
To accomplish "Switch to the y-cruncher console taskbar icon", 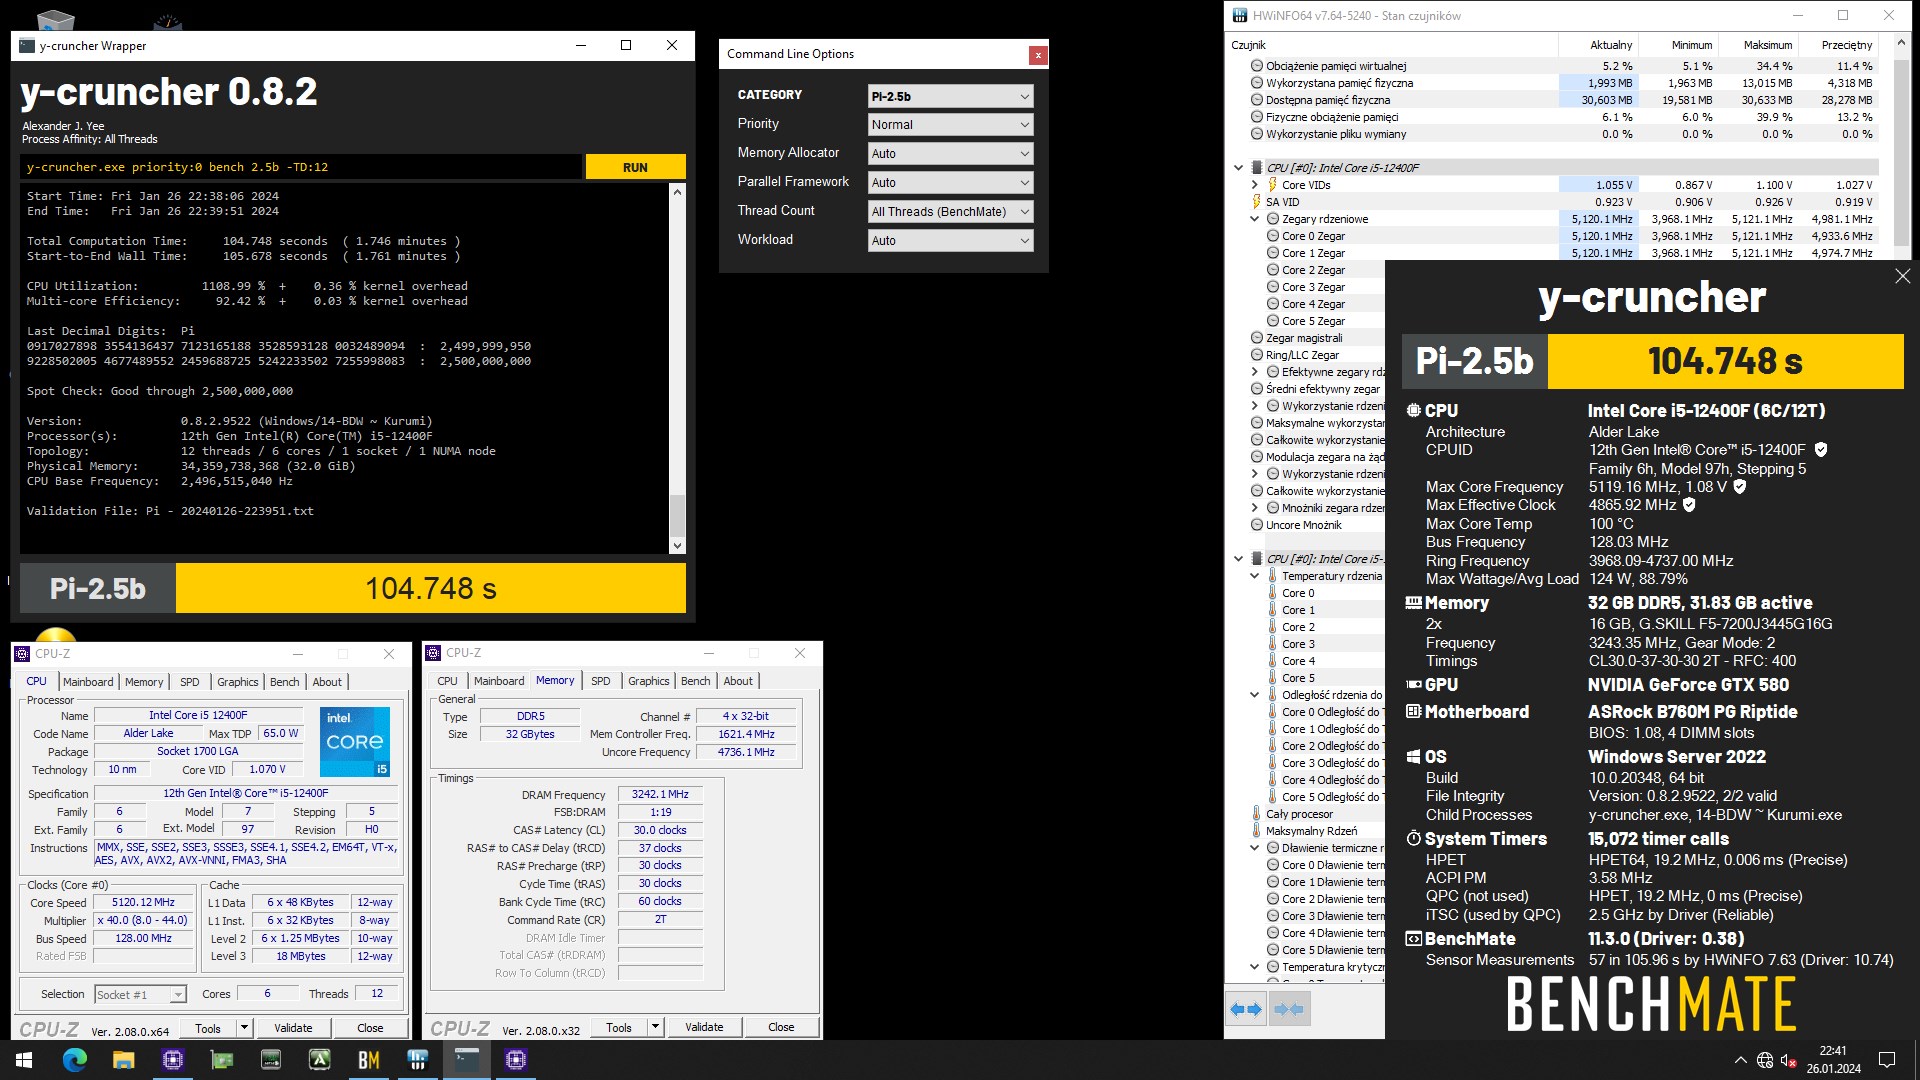I will 466,1060.
